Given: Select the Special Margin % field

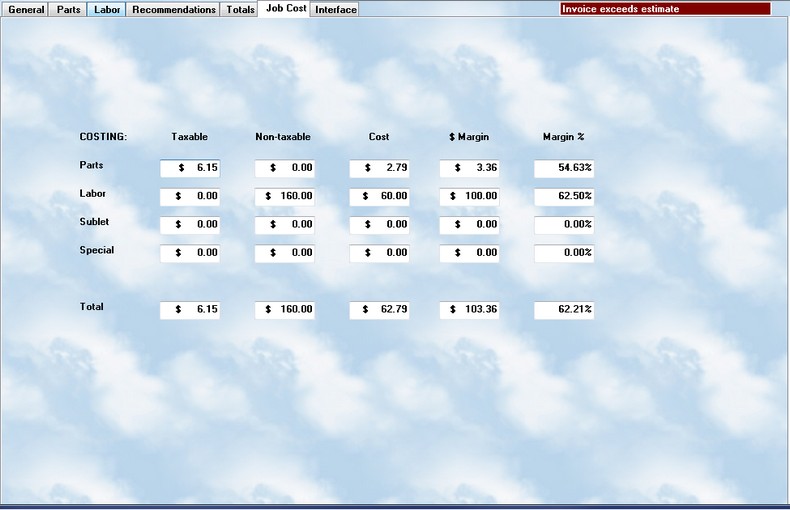Looking at the screenshot, I should (x=564, y=254).
